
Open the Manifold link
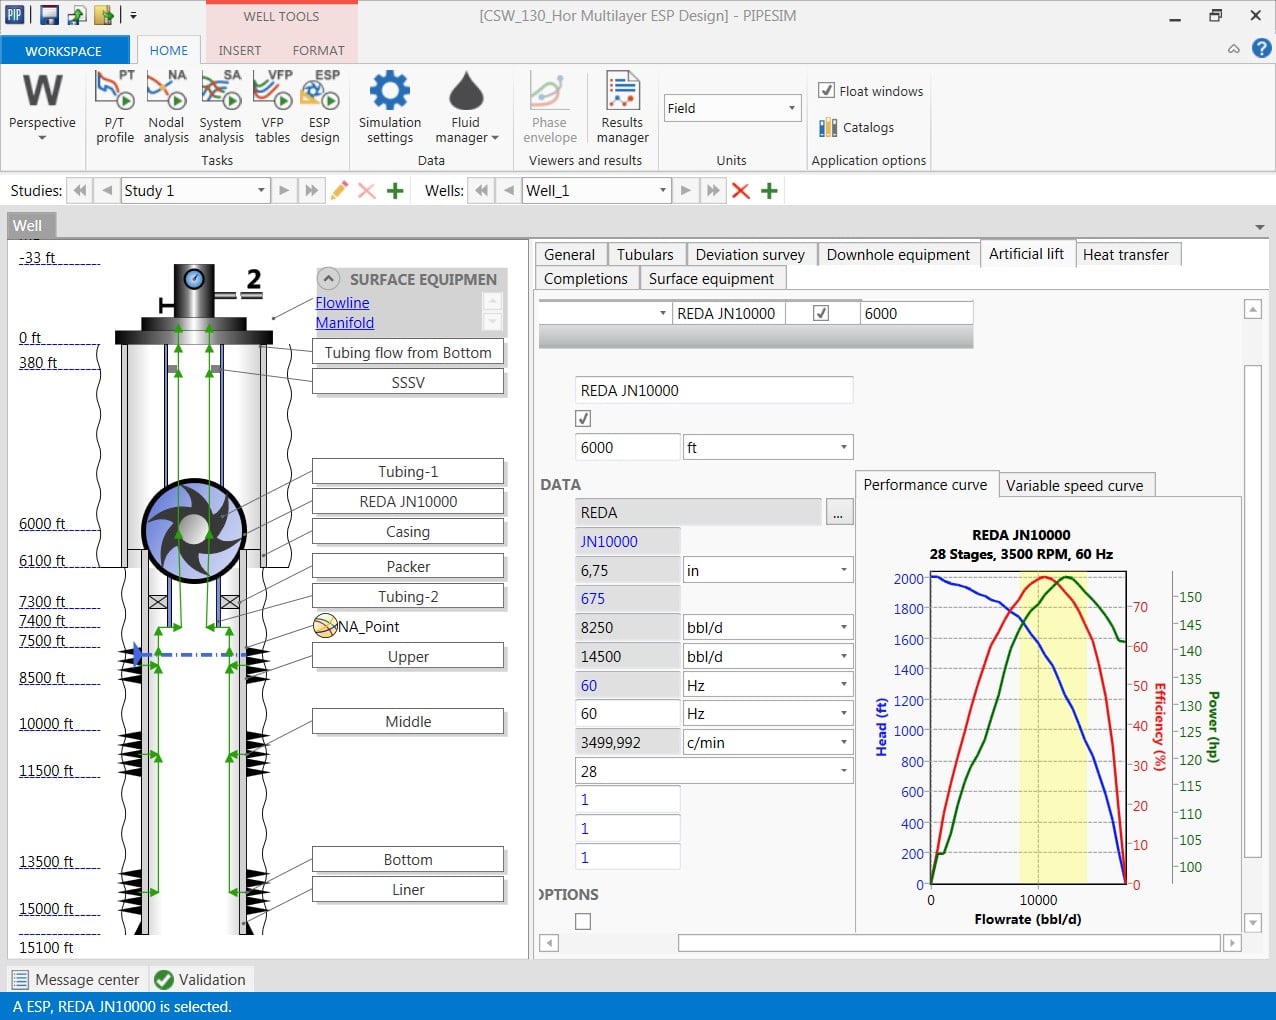click(345, 322)
